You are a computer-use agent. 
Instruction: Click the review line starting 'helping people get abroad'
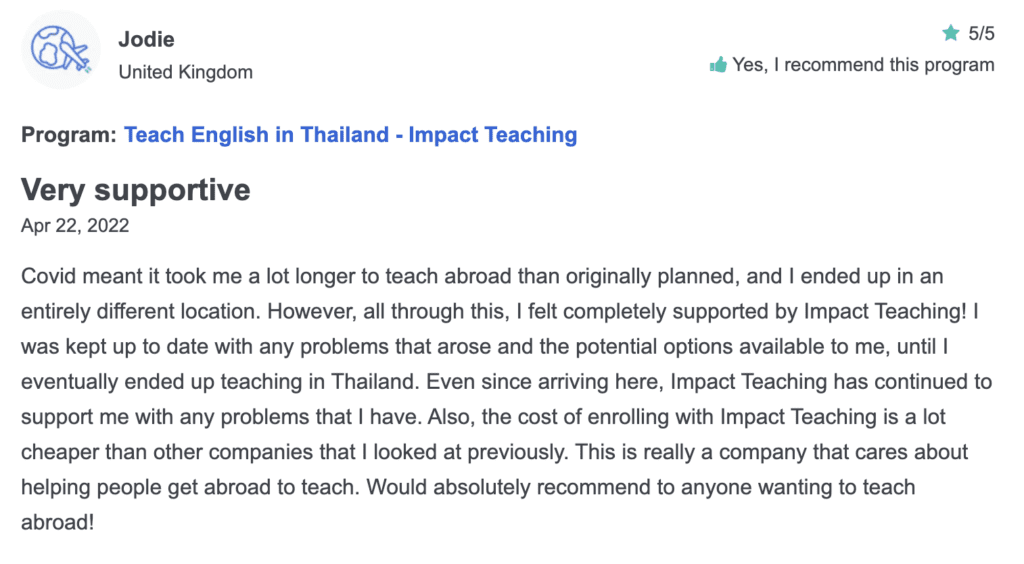(468, 487)
